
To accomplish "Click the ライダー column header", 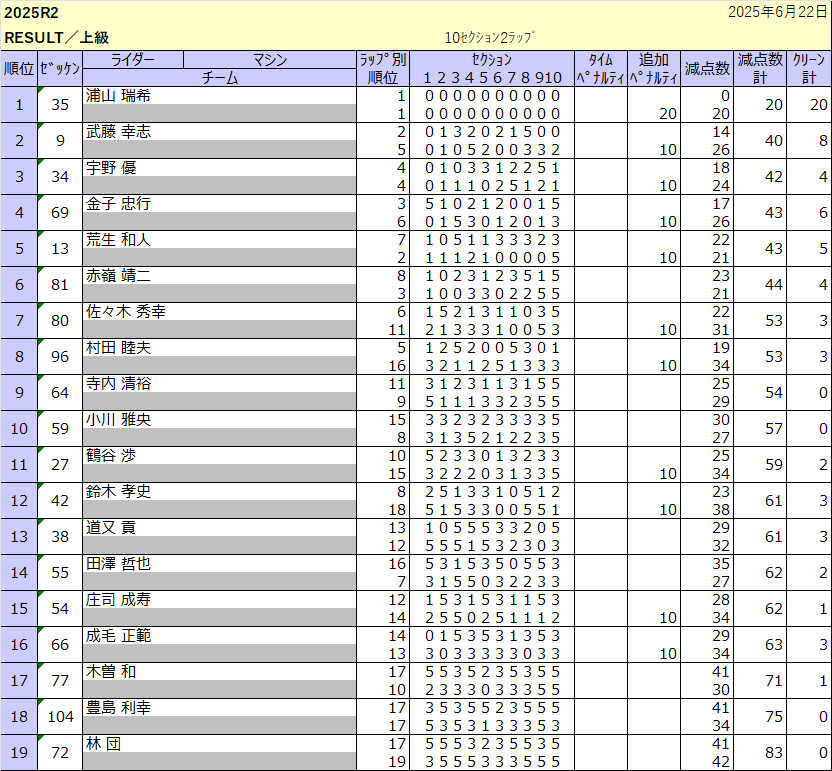I will [x=132, y=60].
